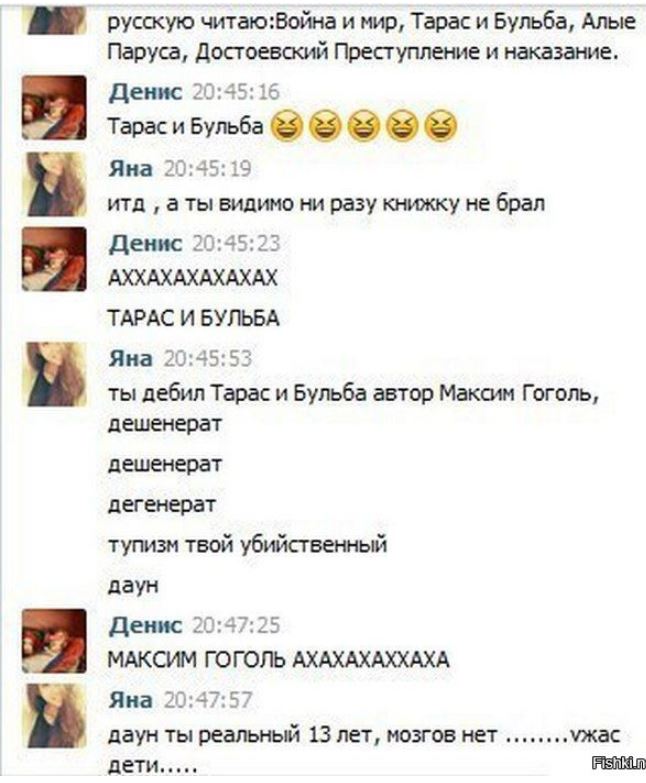This screenshot has width=646, height=783.
Task: Click the timestamp 20:45:53
Action: 208,359
